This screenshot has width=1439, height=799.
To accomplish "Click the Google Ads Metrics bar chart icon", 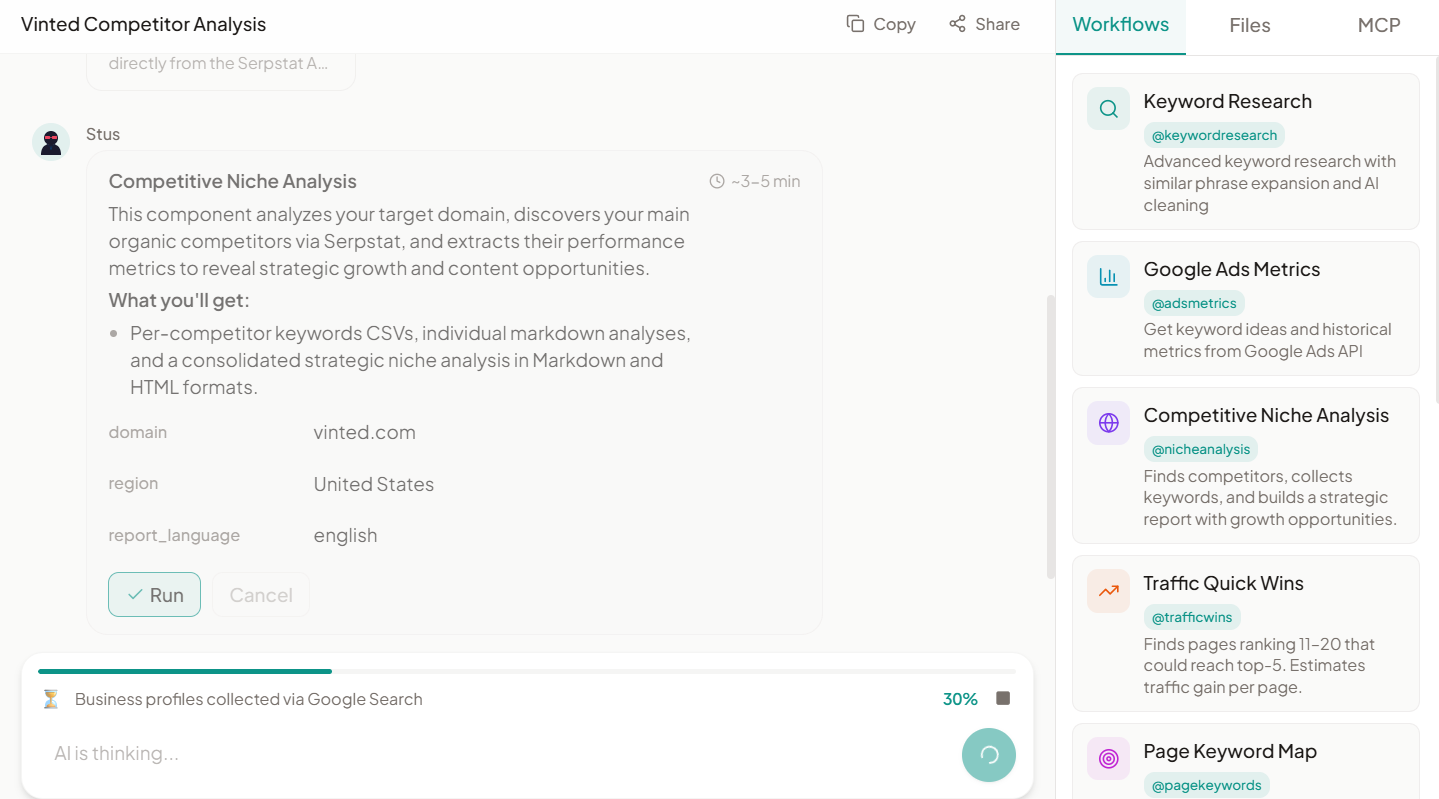I will [1108, 277].
